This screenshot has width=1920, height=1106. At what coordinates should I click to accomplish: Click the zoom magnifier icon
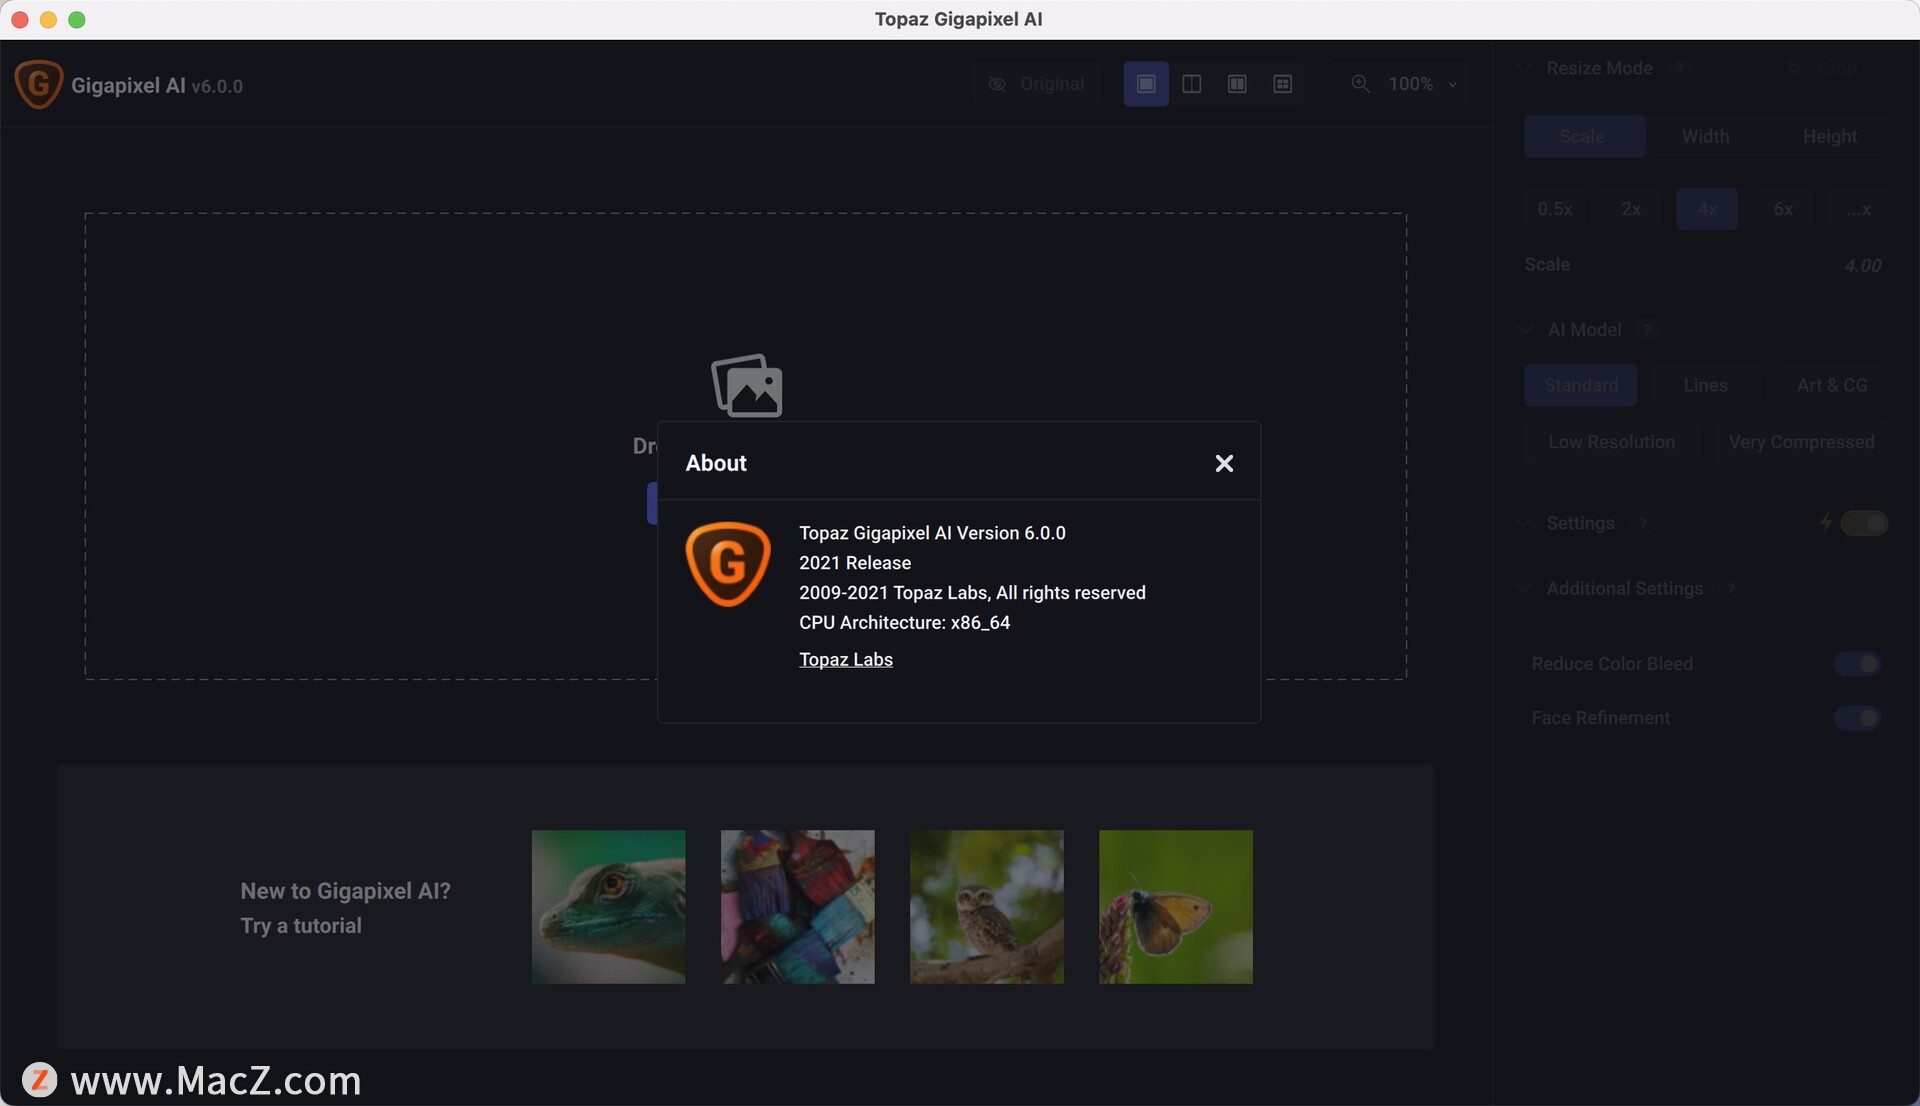1360,84
